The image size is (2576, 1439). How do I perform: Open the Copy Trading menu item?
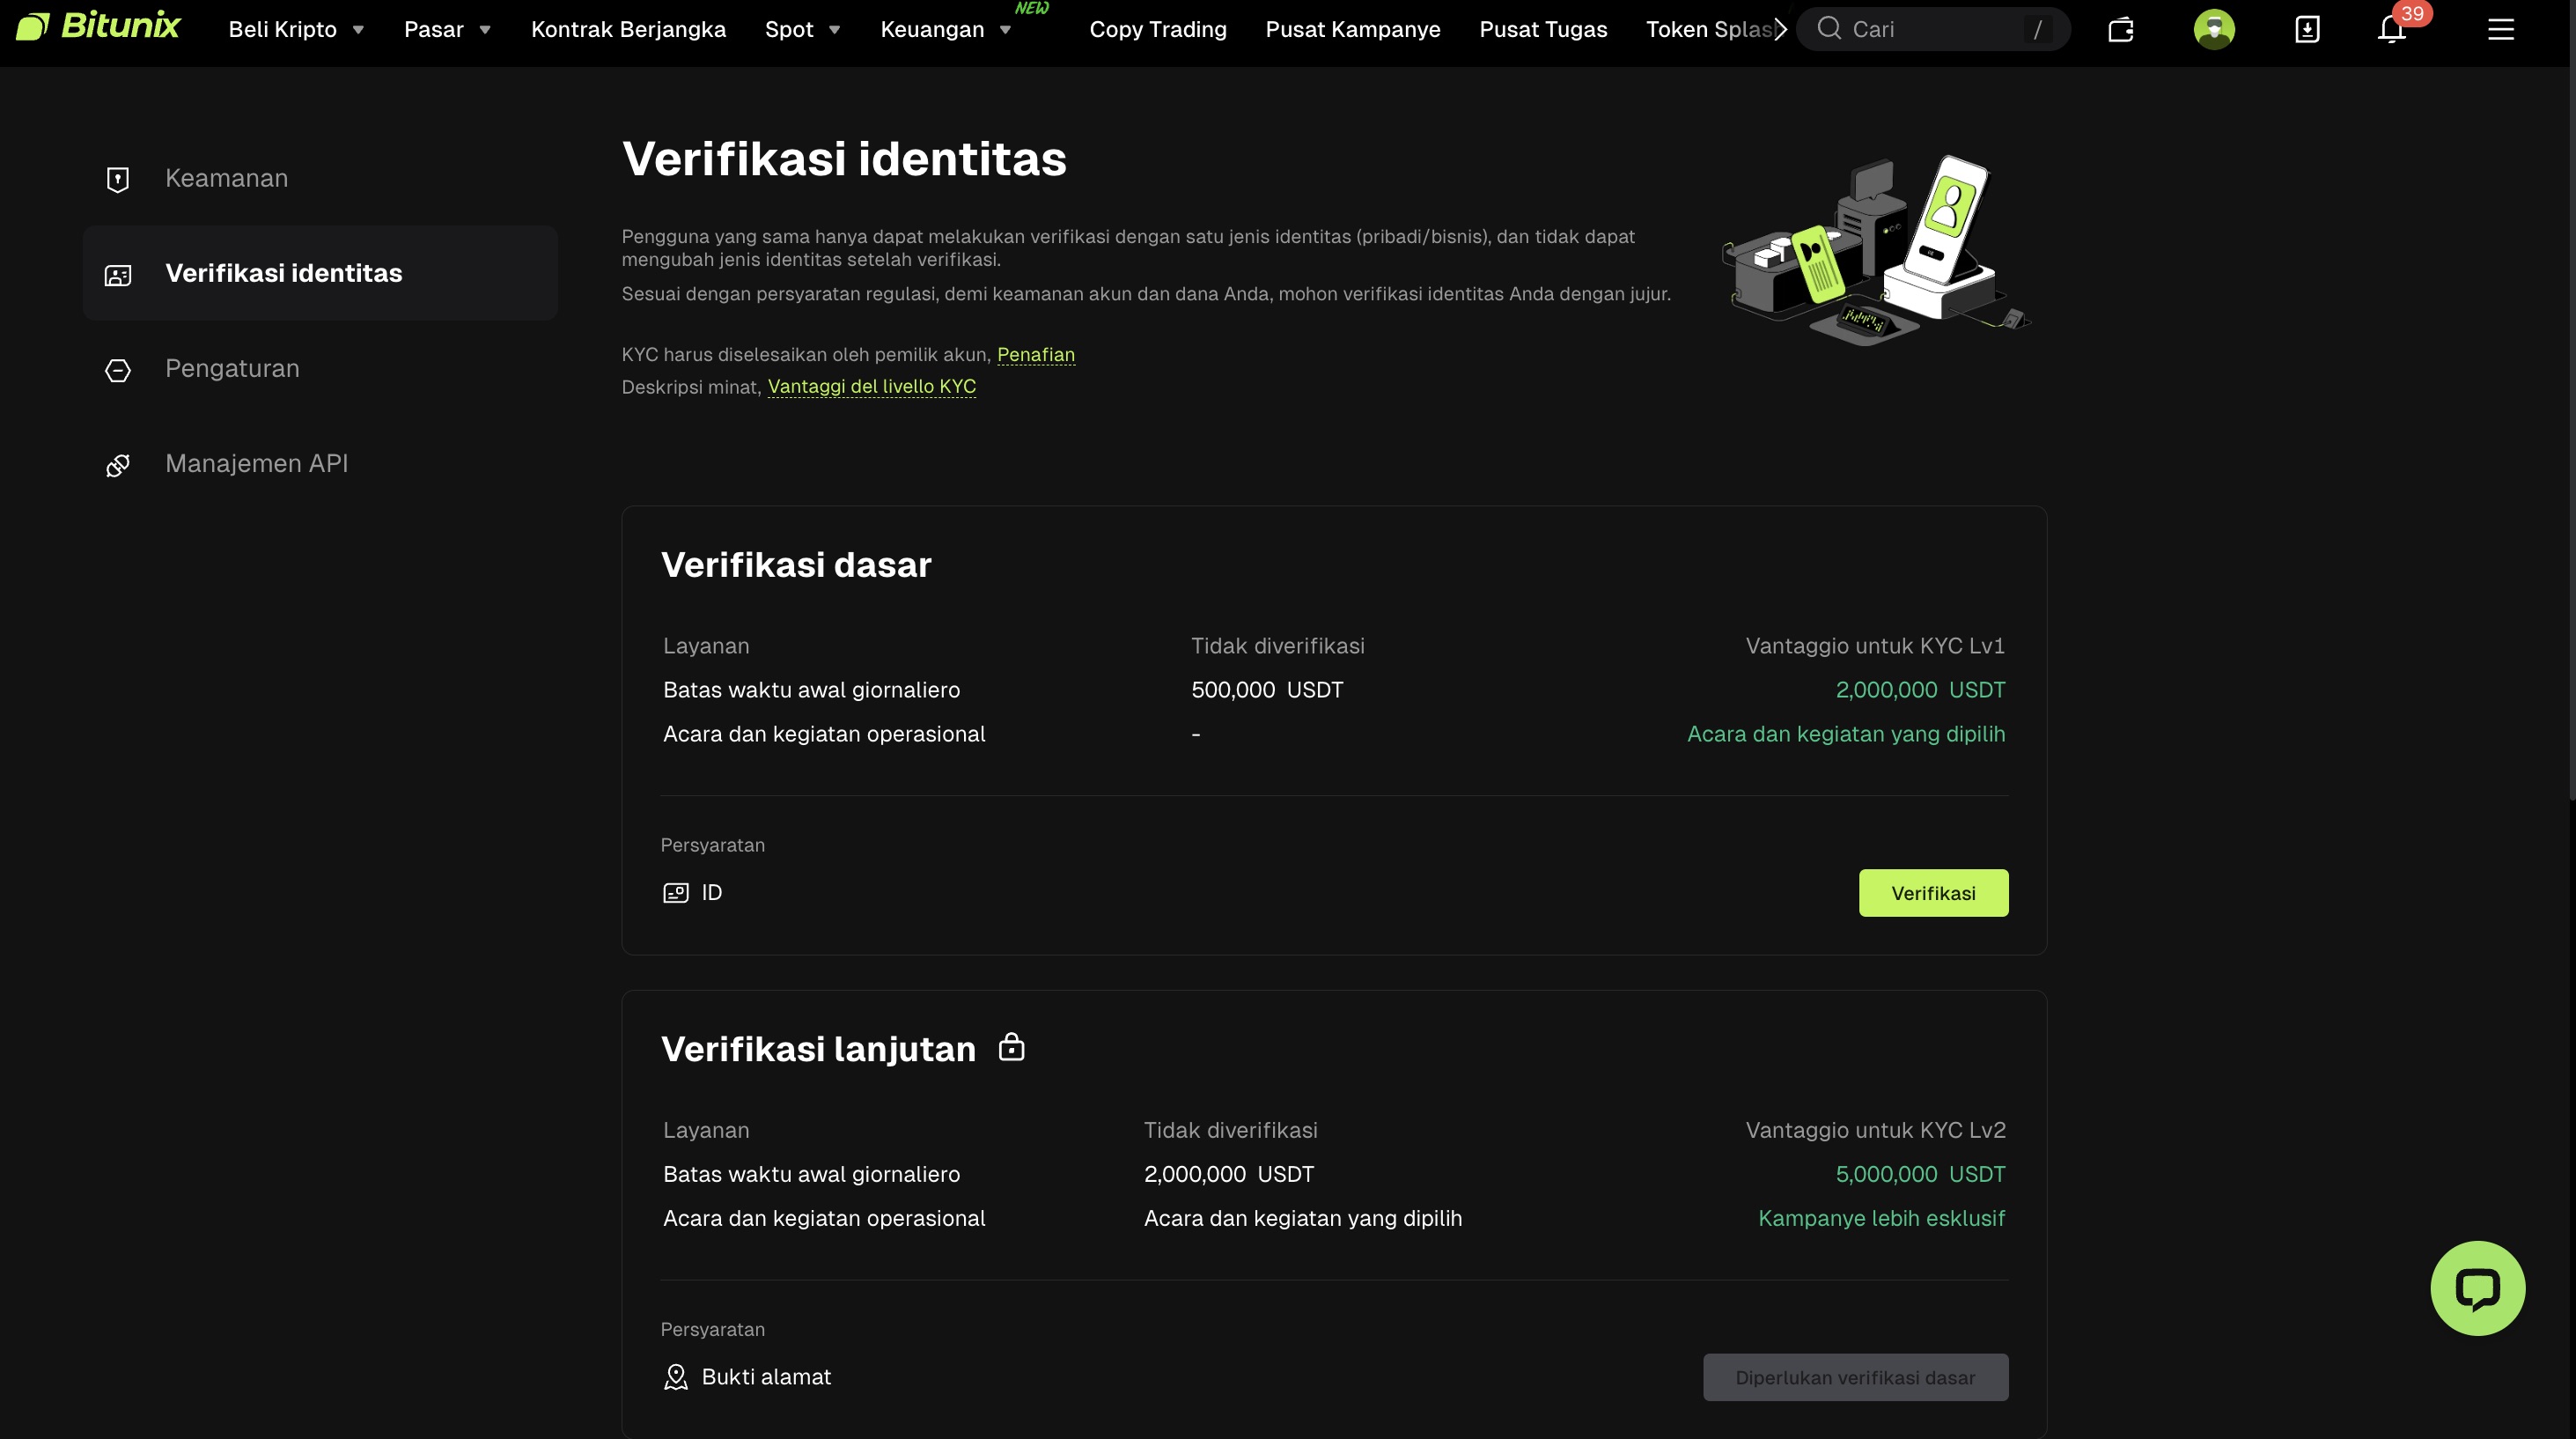click(1157, 29)
